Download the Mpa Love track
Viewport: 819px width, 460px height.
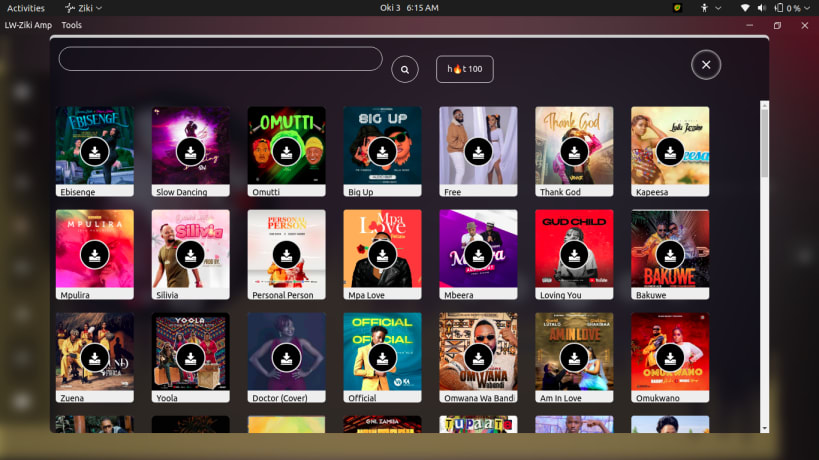(382, 255)
